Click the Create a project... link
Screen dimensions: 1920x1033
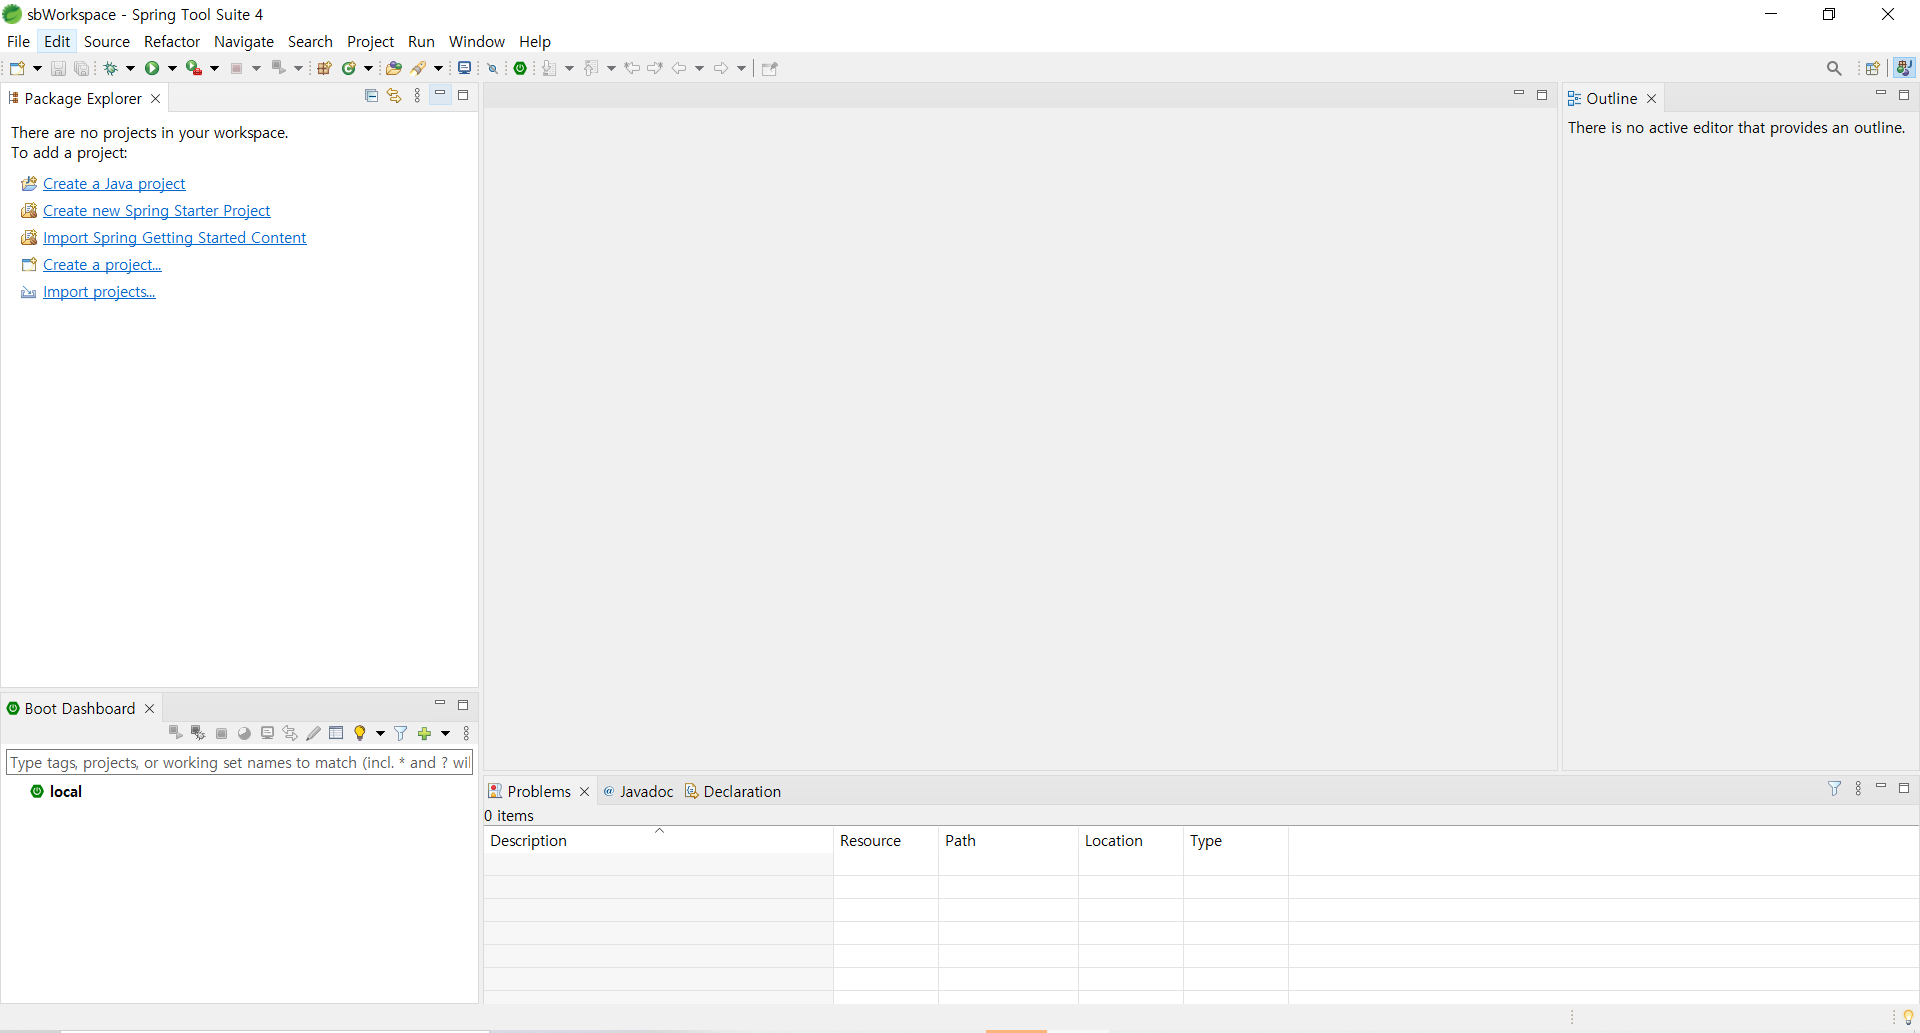point(102,265)
